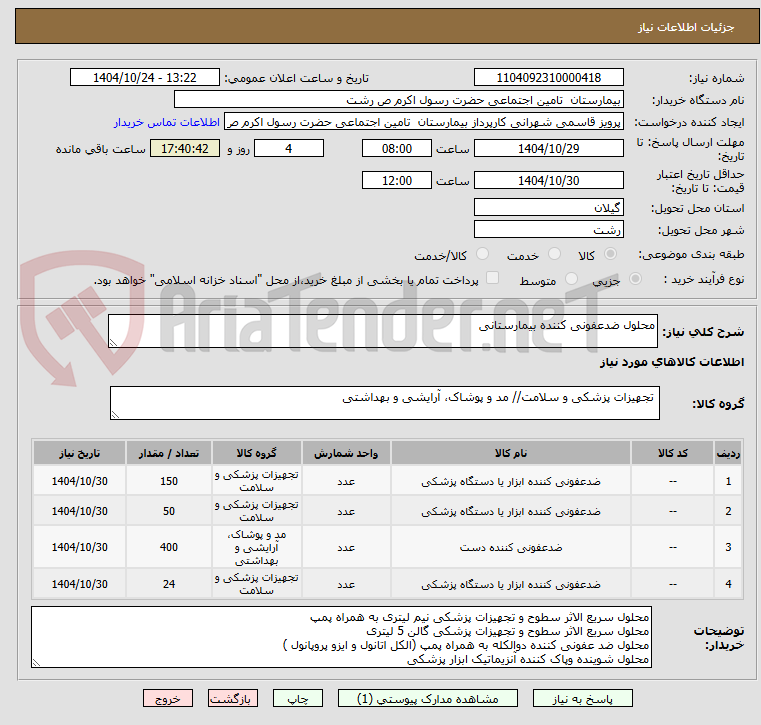Click the countdown timer 17:40:42 field
This screenshot has height=725, width=761.
coord(185,148)
